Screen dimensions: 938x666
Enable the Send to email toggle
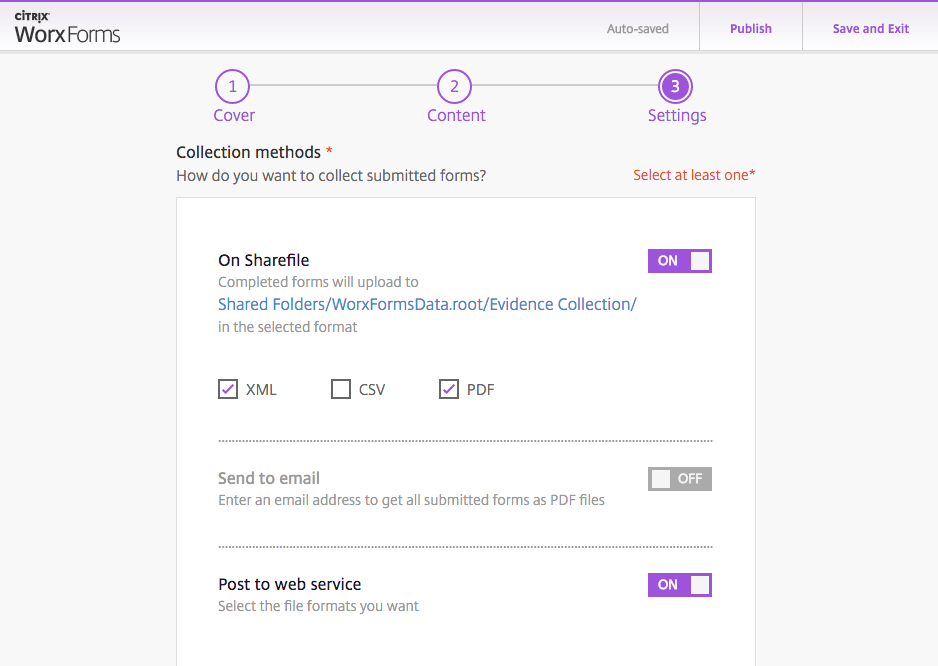[x=679, y=479]
